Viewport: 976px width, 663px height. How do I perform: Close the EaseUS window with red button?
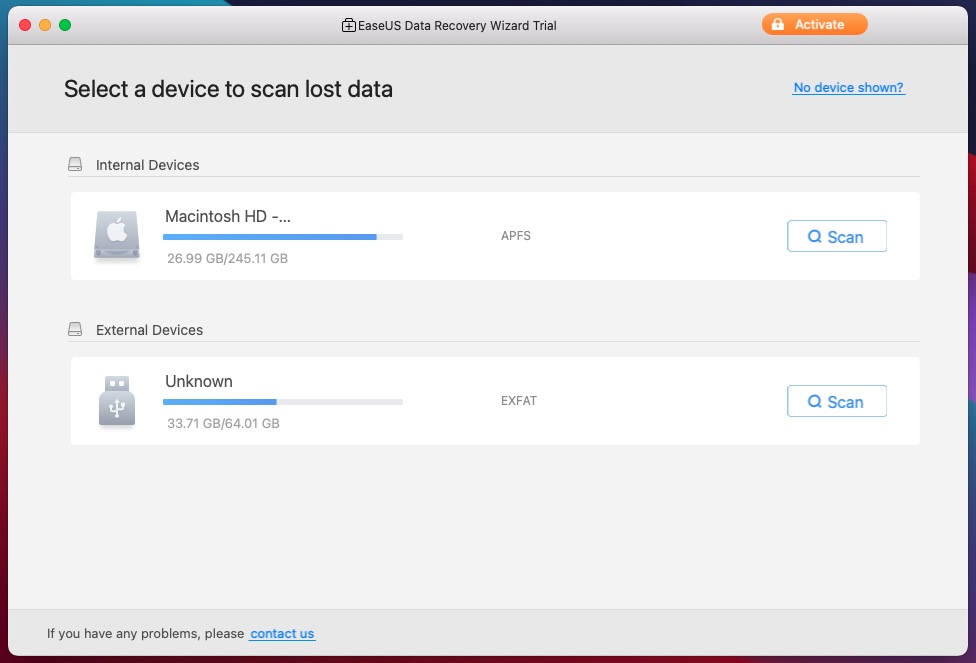coord(25,25)
